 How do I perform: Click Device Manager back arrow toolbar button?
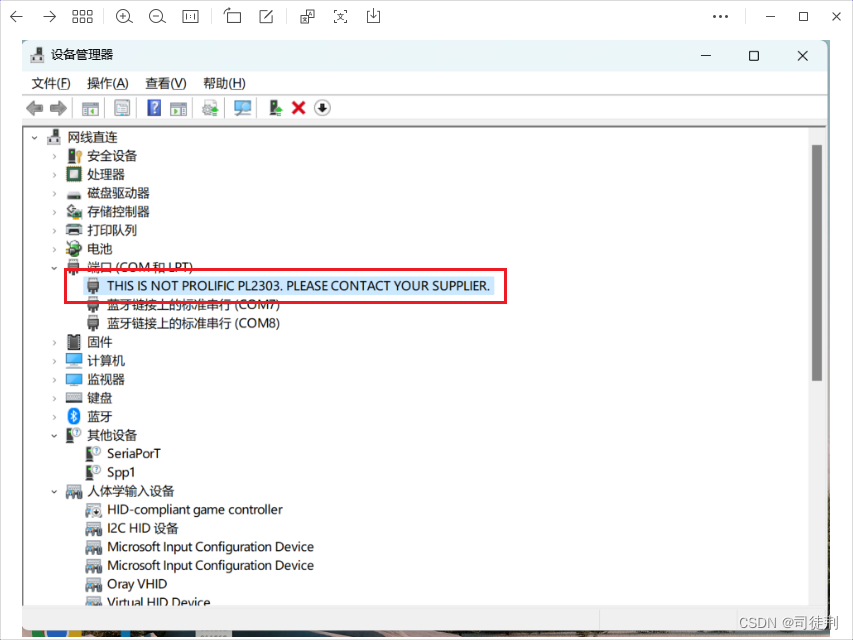[35, 108]
